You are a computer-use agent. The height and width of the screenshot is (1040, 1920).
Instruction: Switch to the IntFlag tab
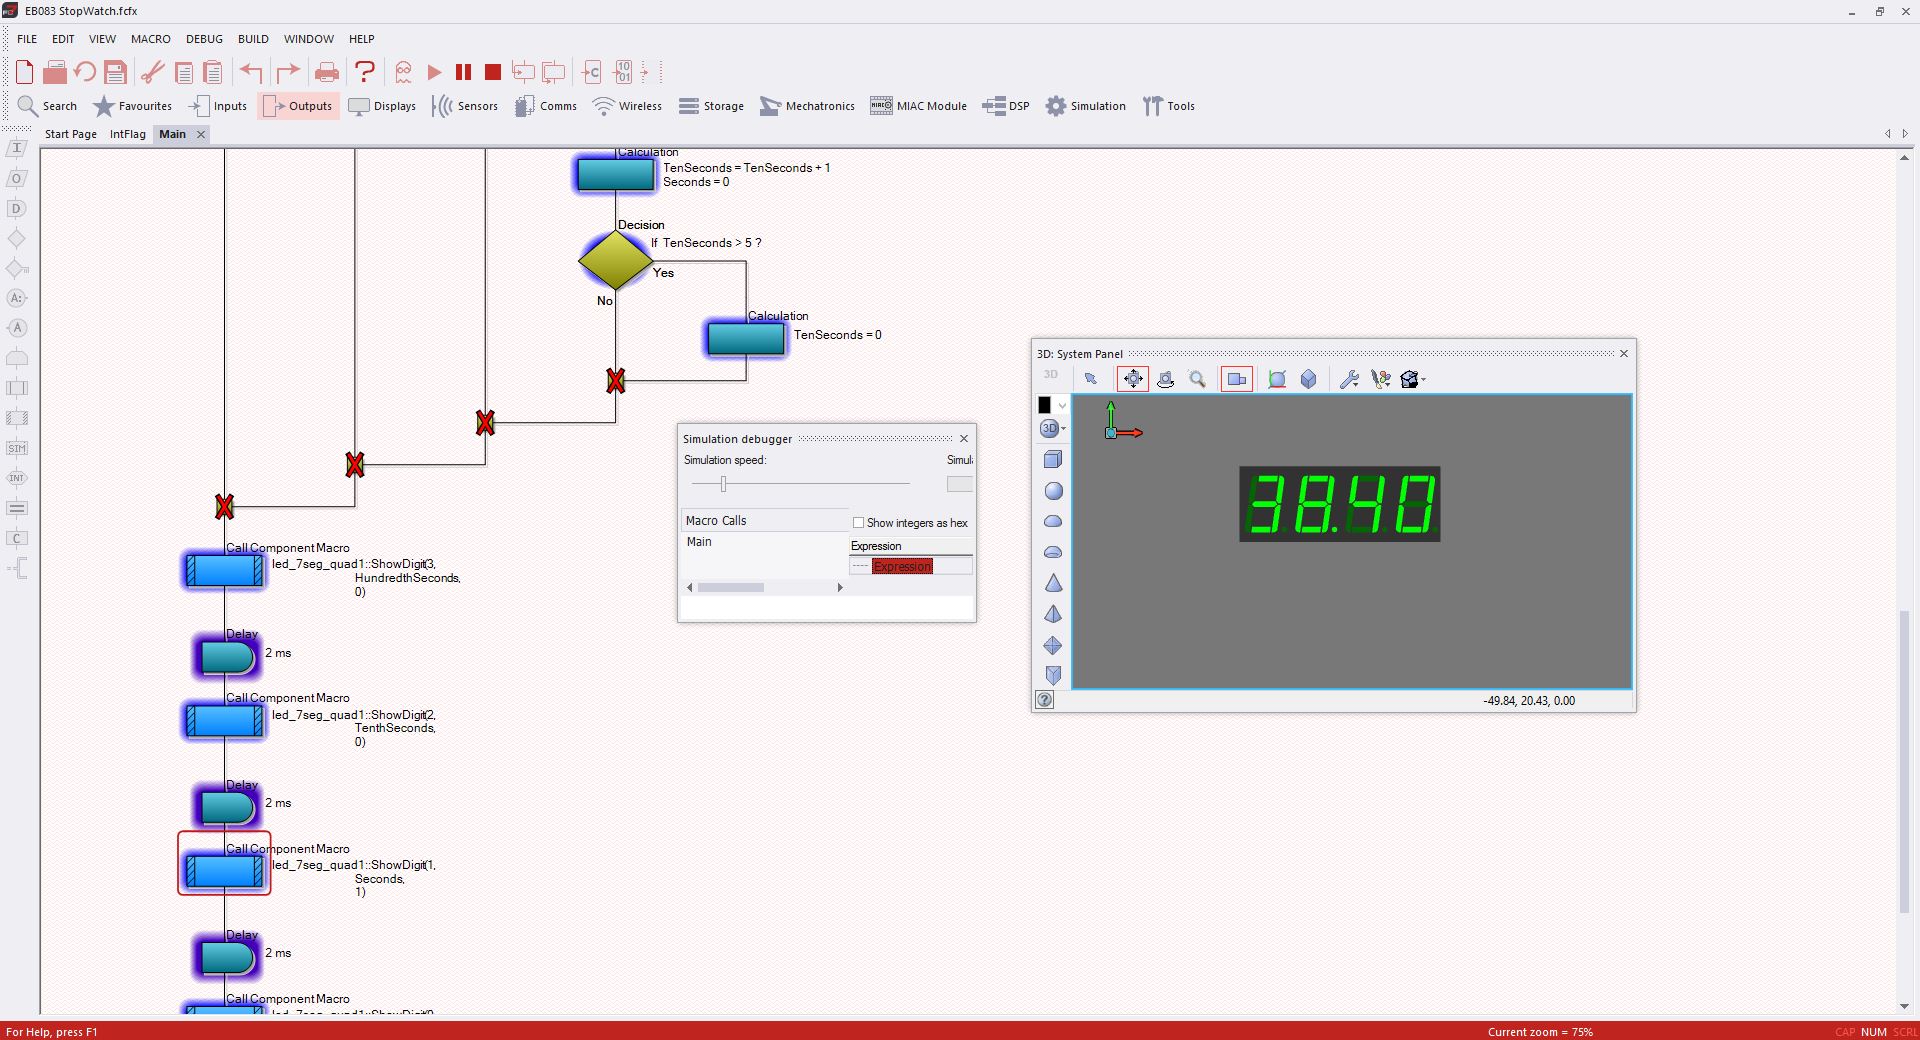pos(128,134)
